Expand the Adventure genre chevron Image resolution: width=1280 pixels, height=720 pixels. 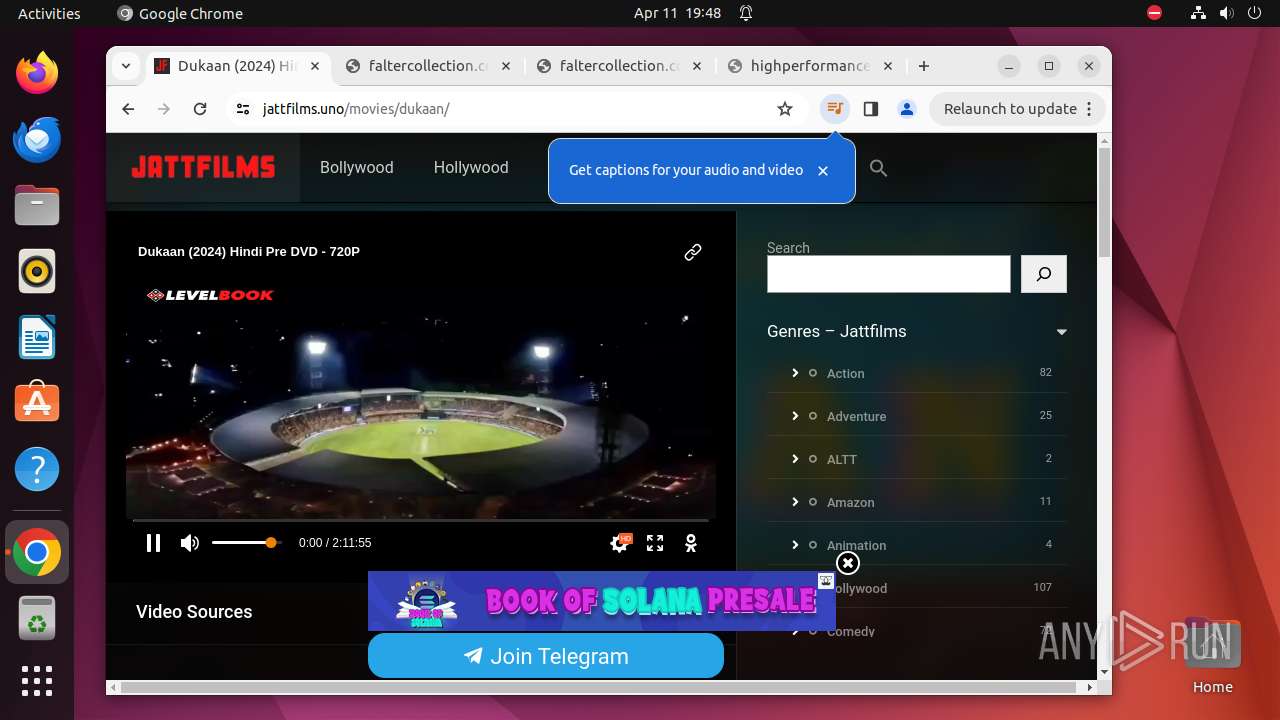795,416
